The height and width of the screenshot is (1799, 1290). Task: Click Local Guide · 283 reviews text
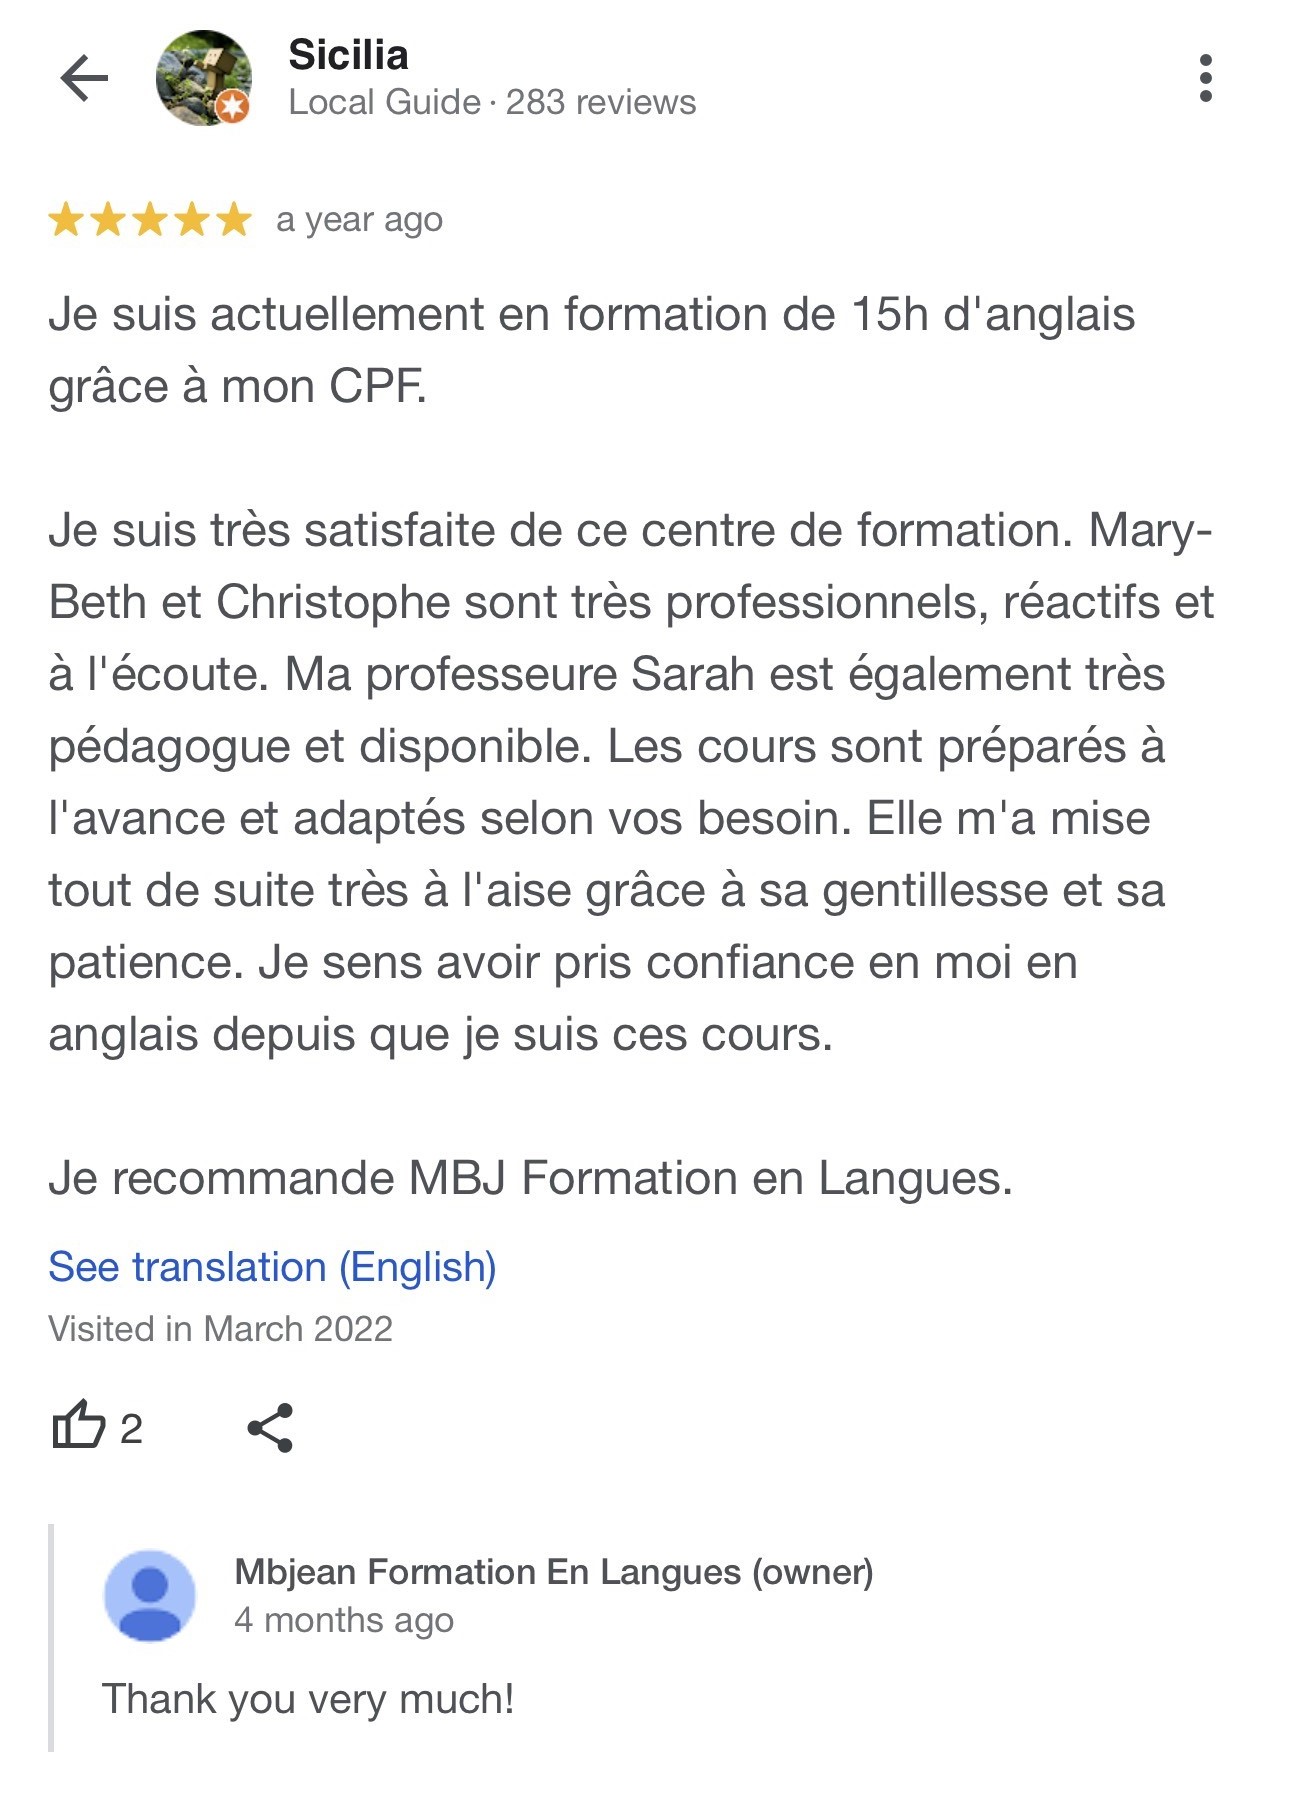click(492, 102)
